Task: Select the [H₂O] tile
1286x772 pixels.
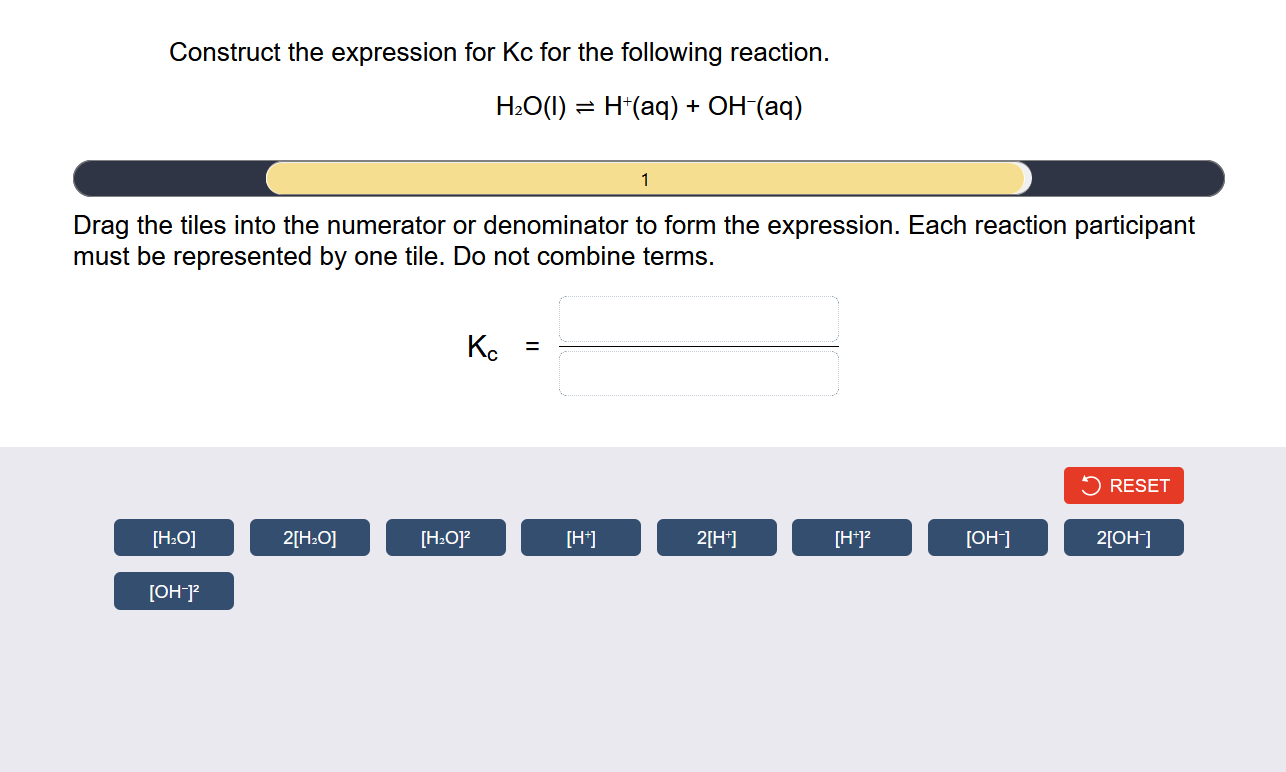Action: pos(173,537)
